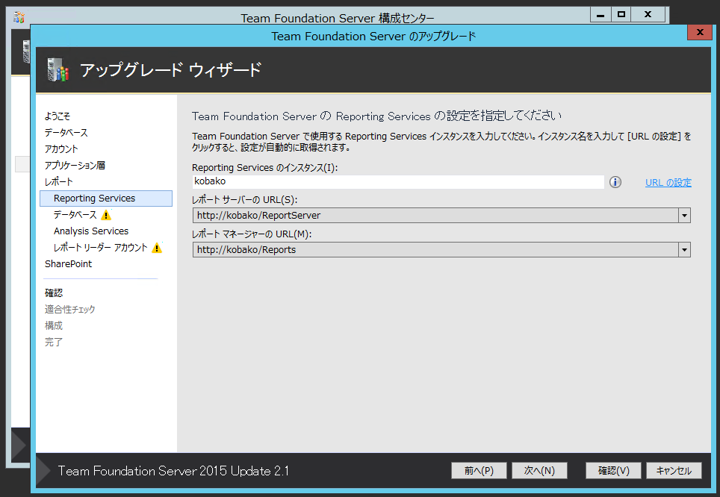The width and height of the screenshot is (720, 497).
Task: Click the 完了 step label
Action: [54, 342]
